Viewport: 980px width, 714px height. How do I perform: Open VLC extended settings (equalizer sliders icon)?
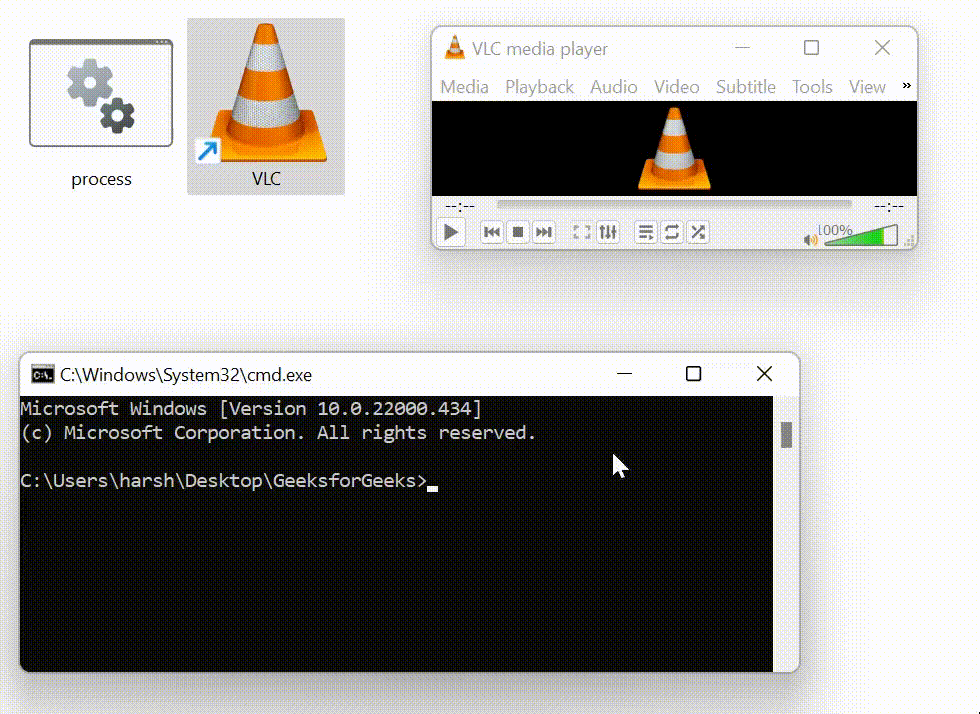608,233
